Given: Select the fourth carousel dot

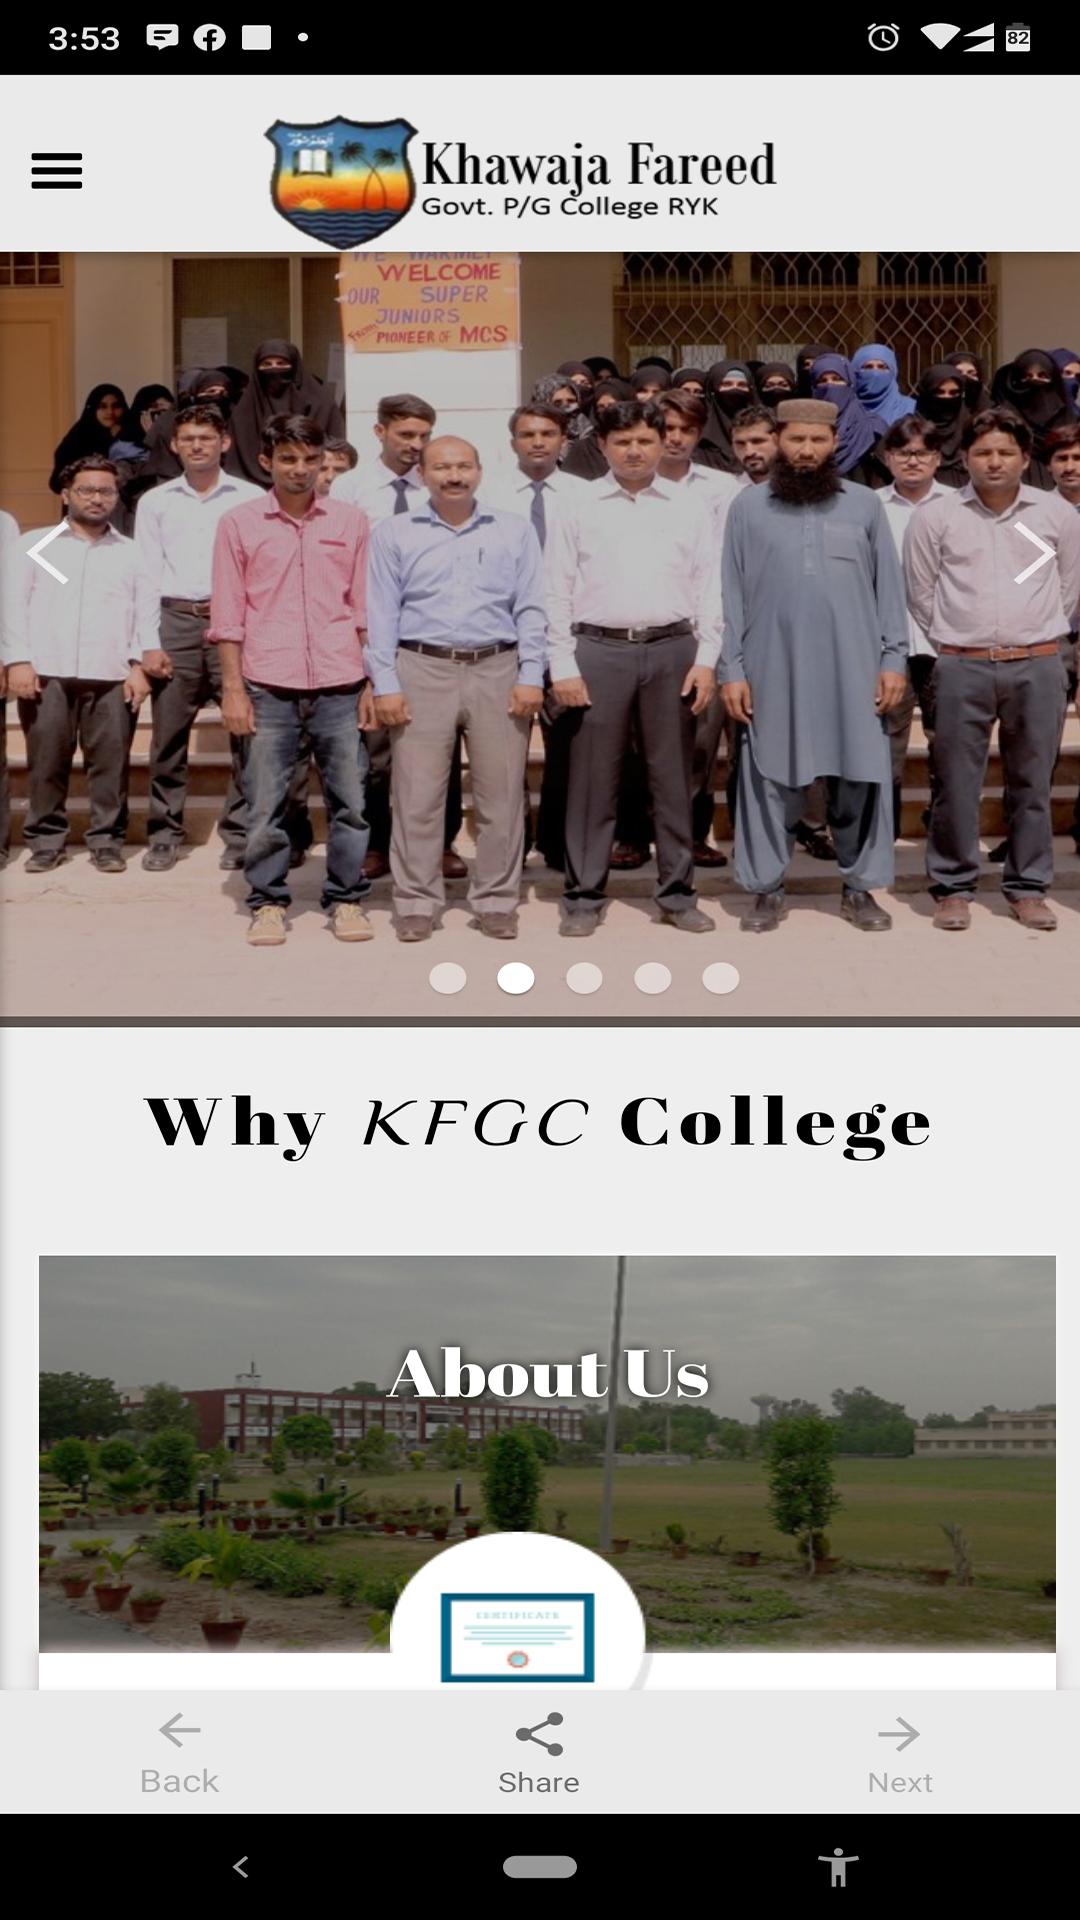Looking at the screenshot, I should point(652,978).
